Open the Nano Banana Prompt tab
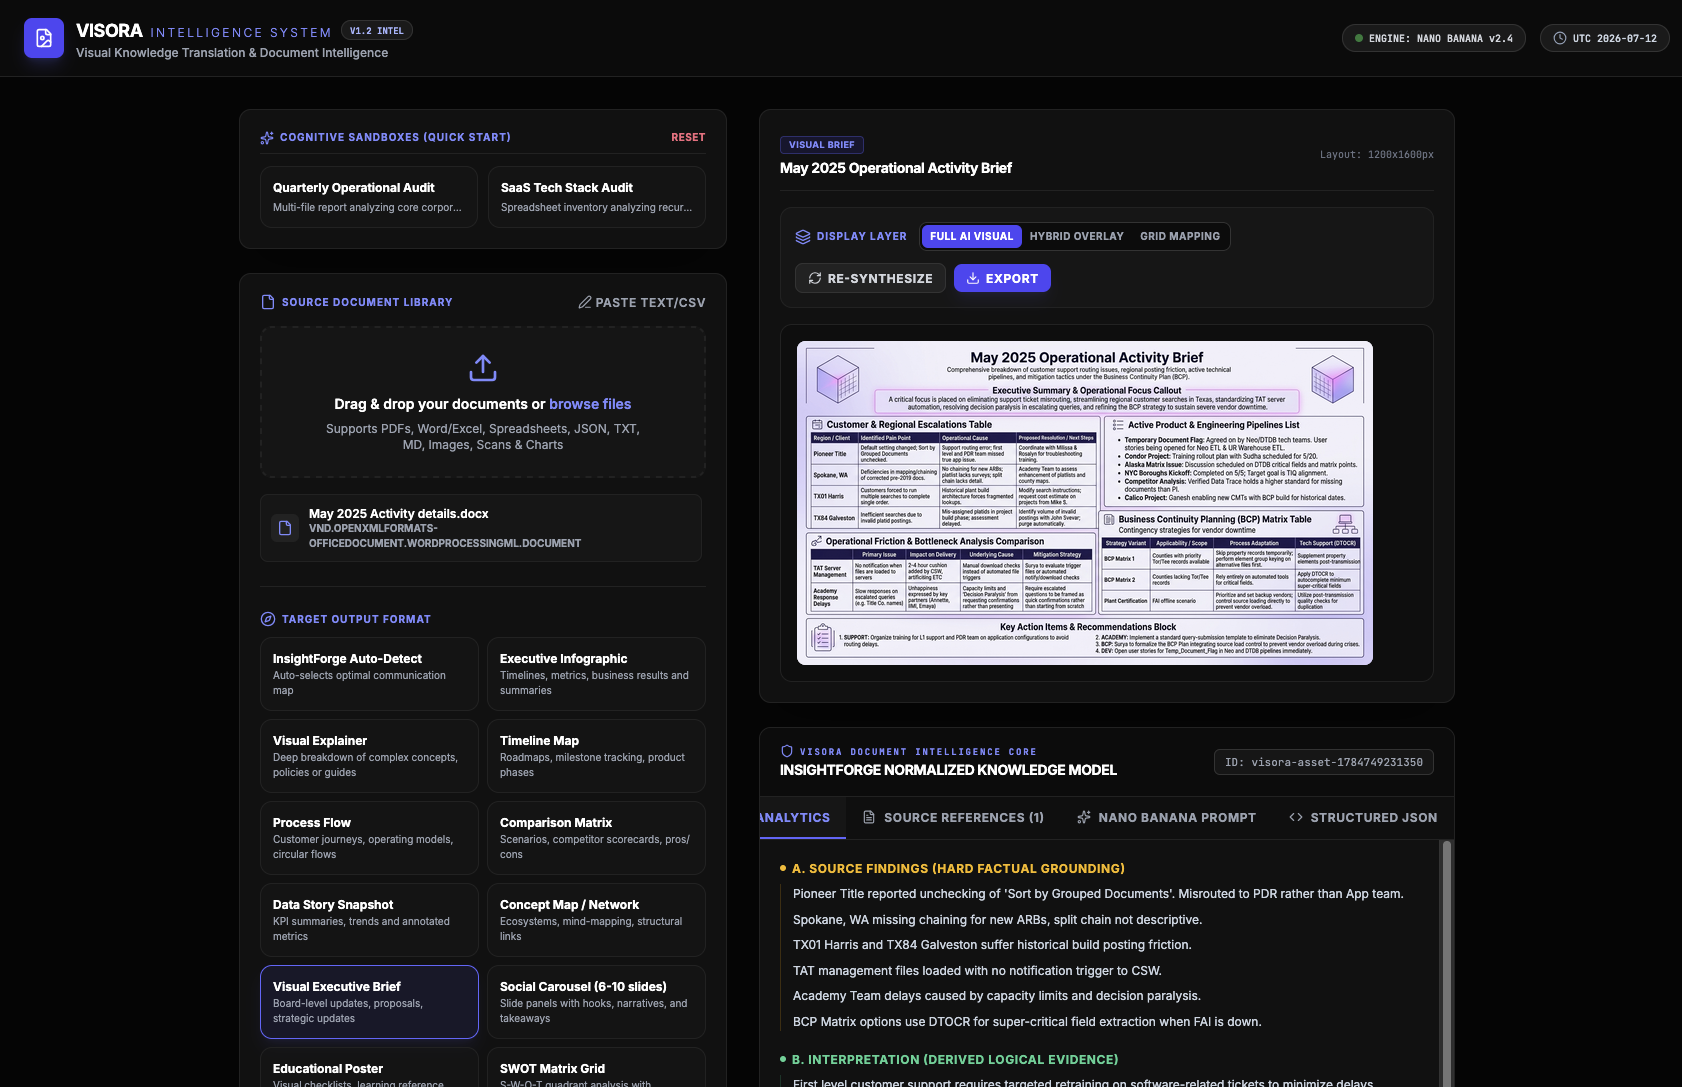The height and width of the screenshot is (1087, 1682). pyautogui.click(x=1166, y=817)
